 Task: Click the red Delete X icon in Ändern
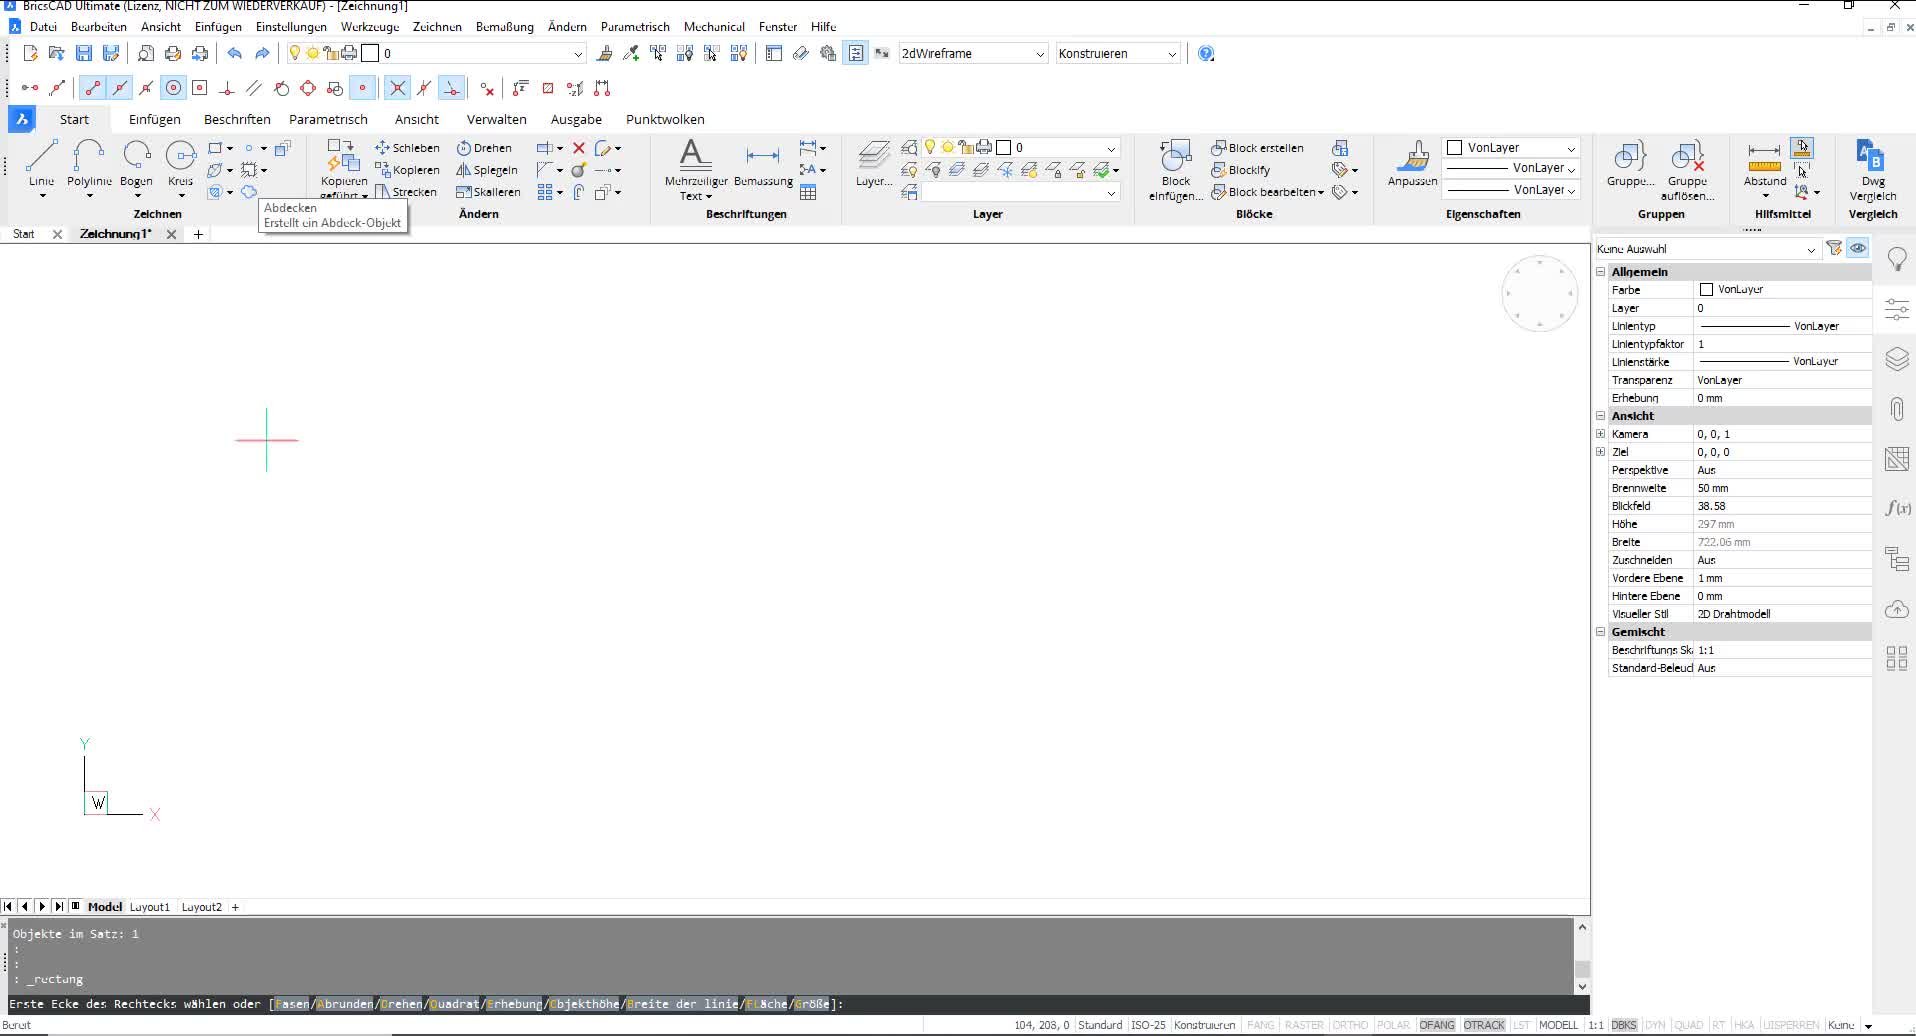[x=578, y=148]
